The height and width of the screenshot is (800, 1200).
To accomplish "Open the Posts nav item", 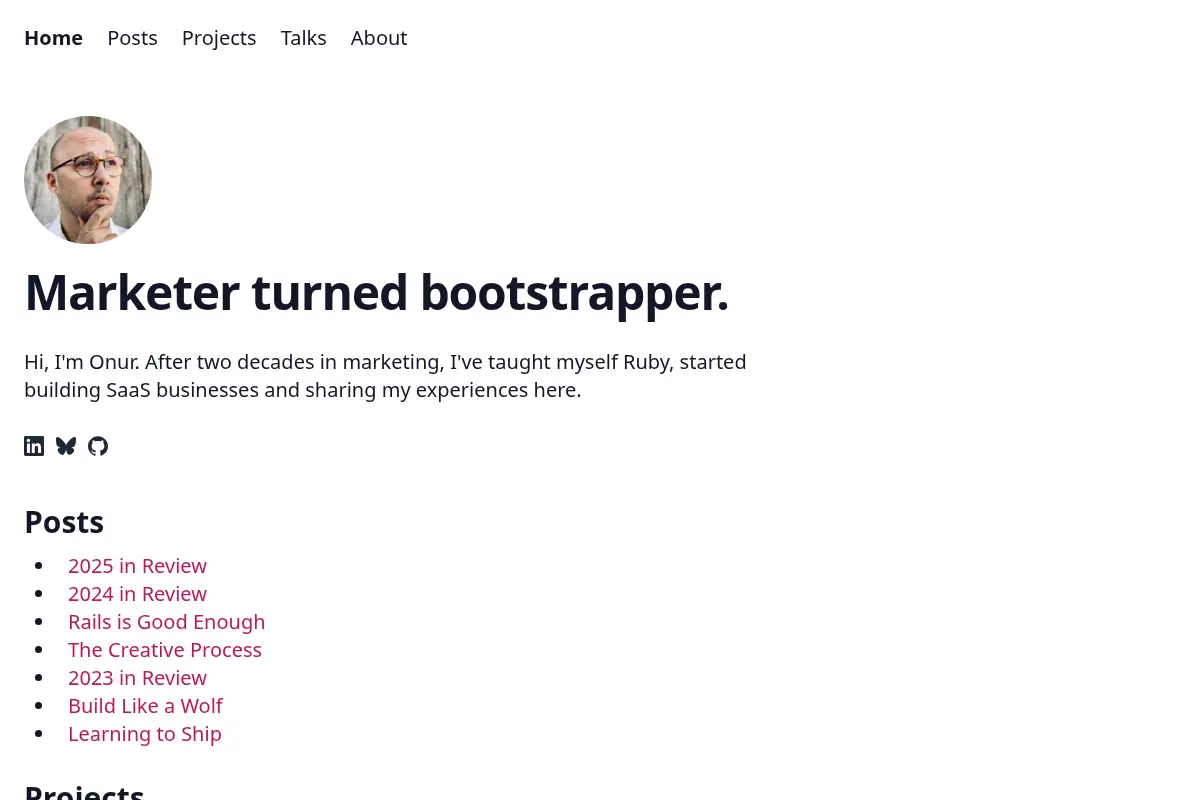I will [x=133, y=38].
